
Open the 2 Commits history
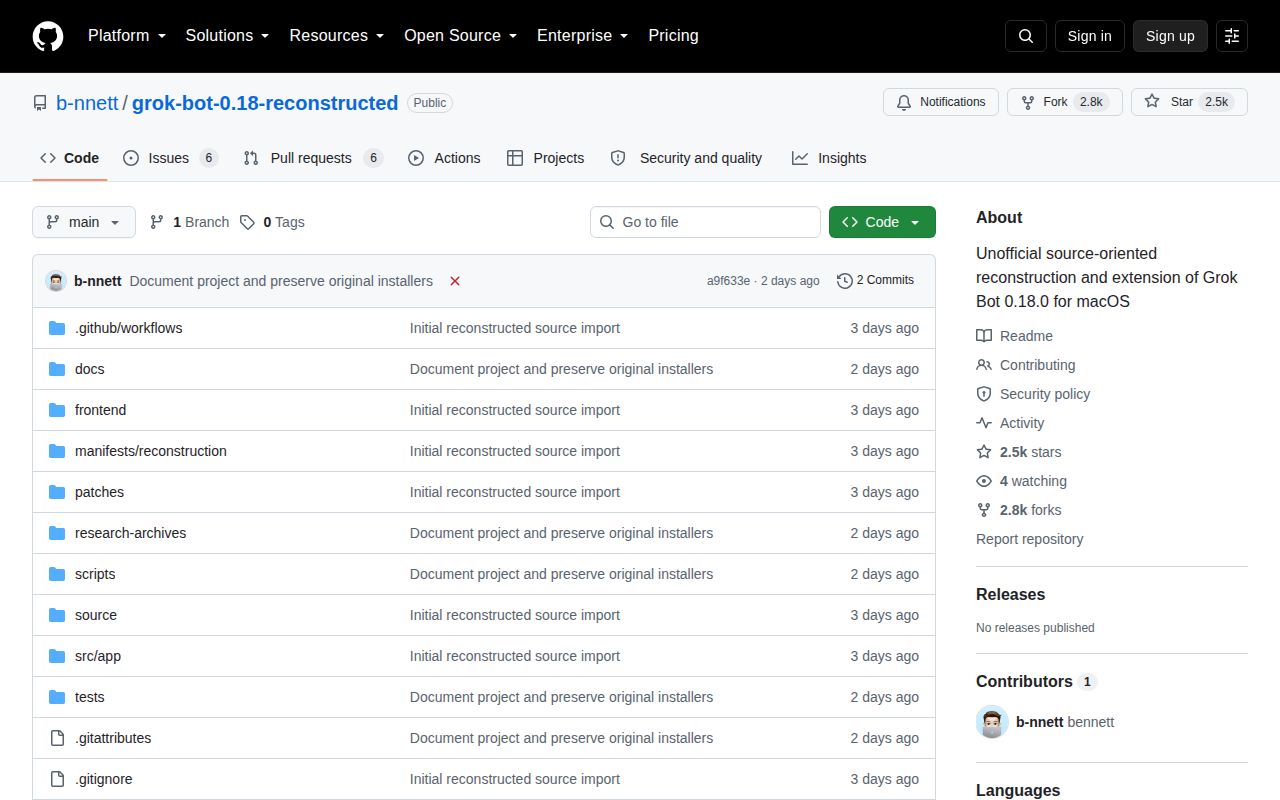click(x=875, y=280)
